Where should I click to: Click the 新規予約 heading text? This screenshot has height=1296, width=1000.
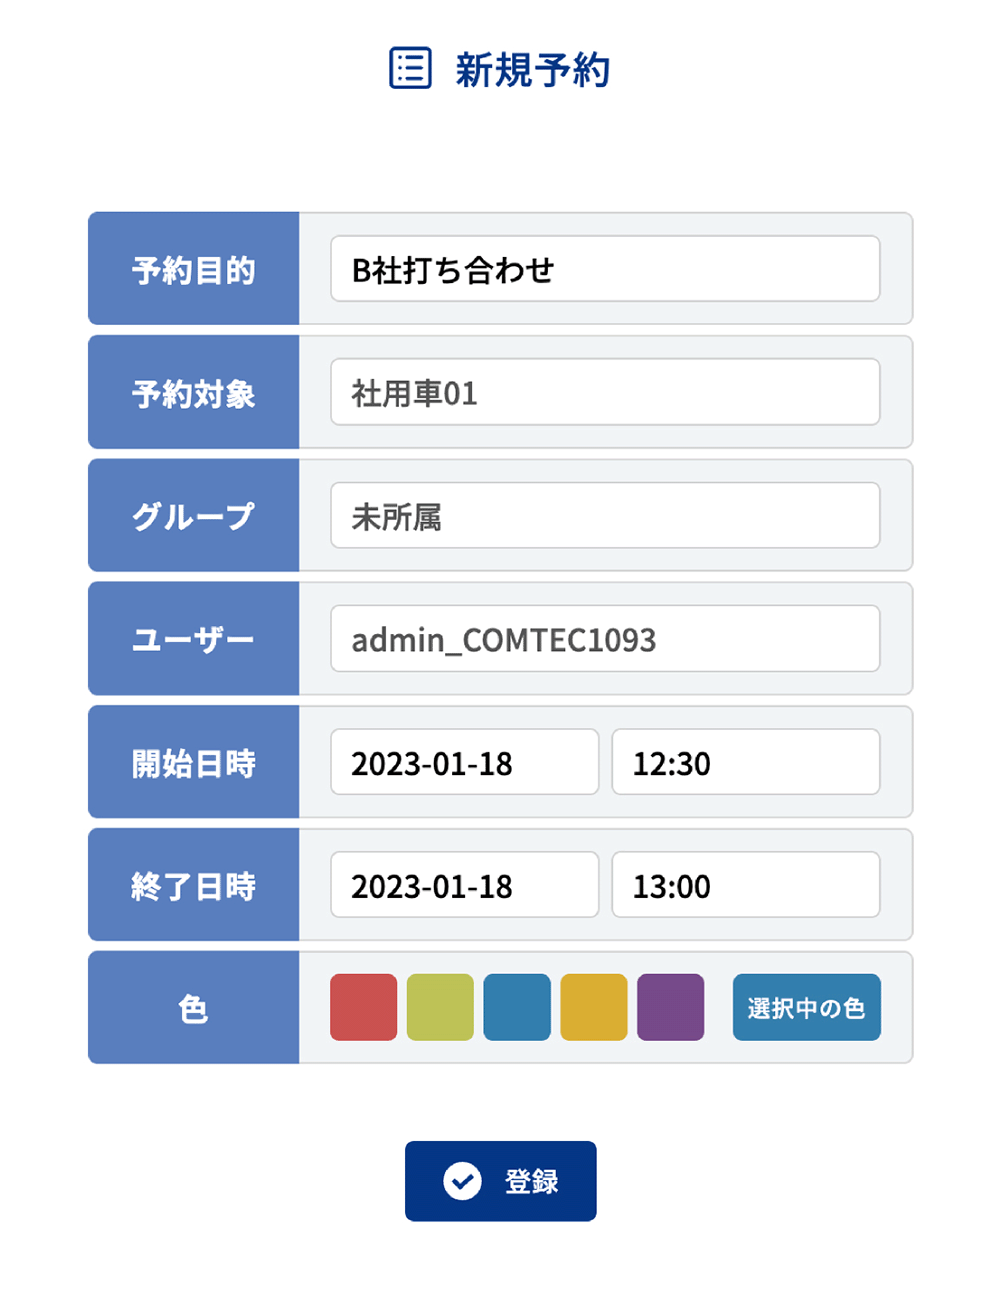point(532,70)
